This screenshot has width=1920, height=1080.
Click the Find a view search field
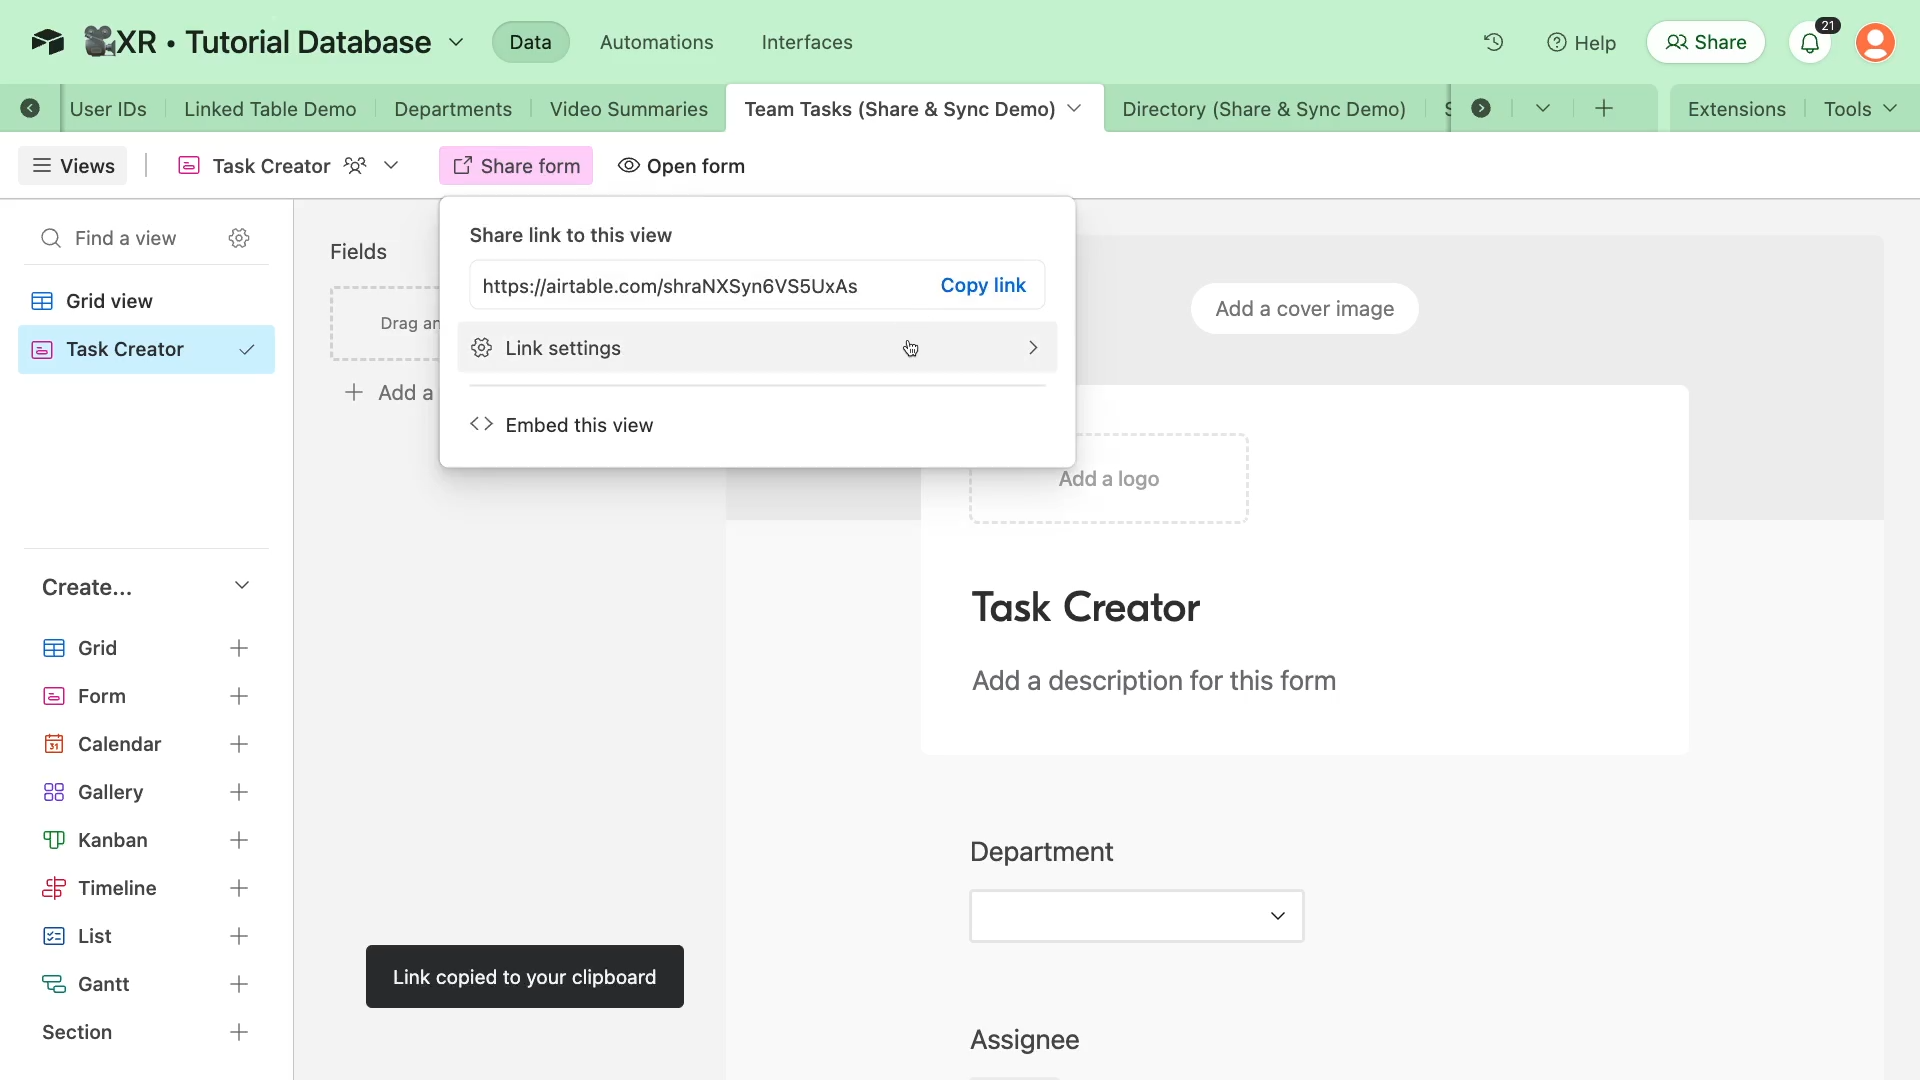126,238
